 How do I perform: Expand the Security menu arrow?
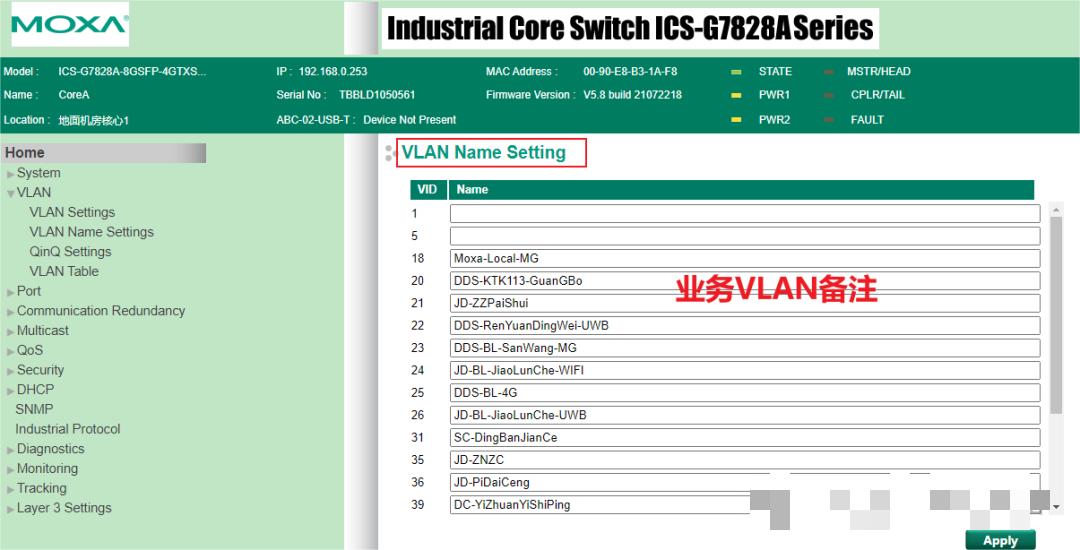[x=10, y=371]
